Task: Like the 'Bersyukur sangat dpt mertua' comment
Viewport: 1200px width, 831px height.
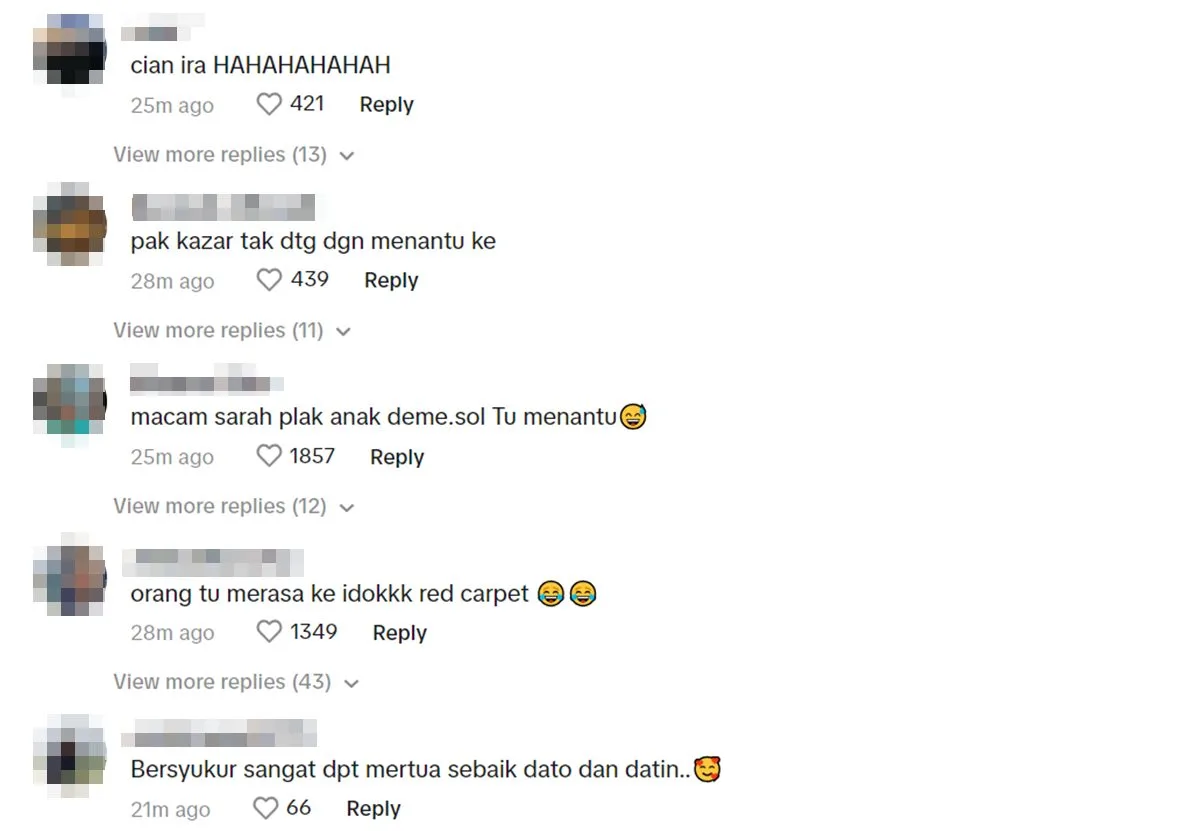Action: tap(265, 808)
